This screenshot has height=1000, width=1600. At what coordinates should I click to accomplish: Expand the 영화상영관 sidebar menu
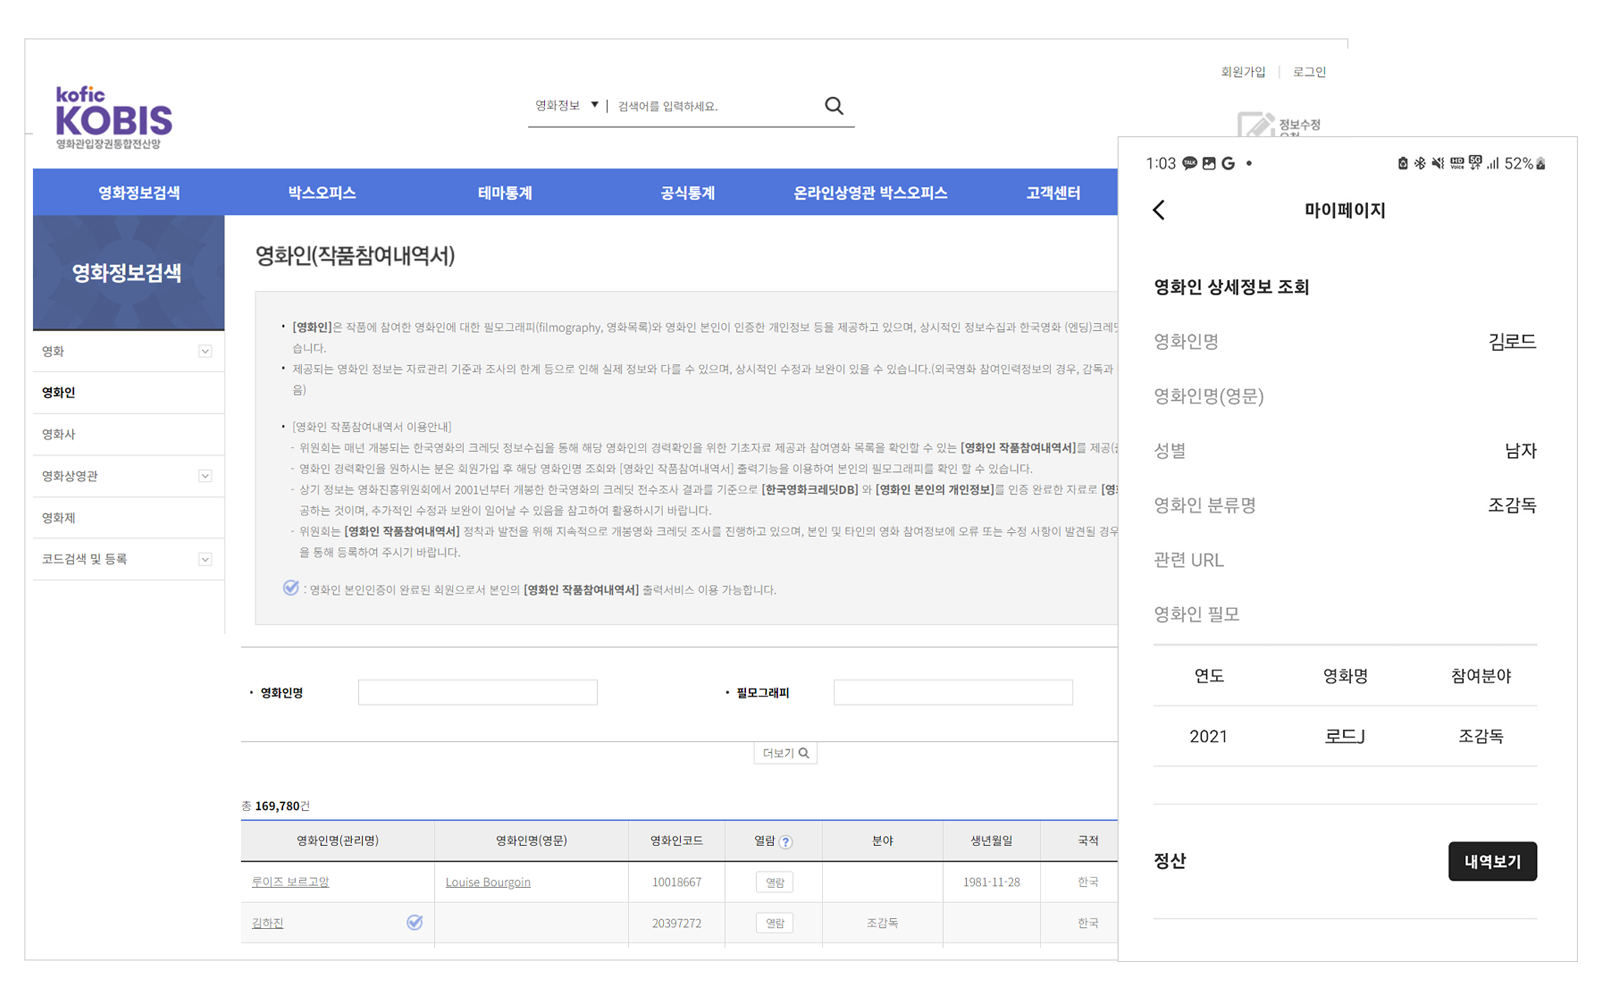205,476
